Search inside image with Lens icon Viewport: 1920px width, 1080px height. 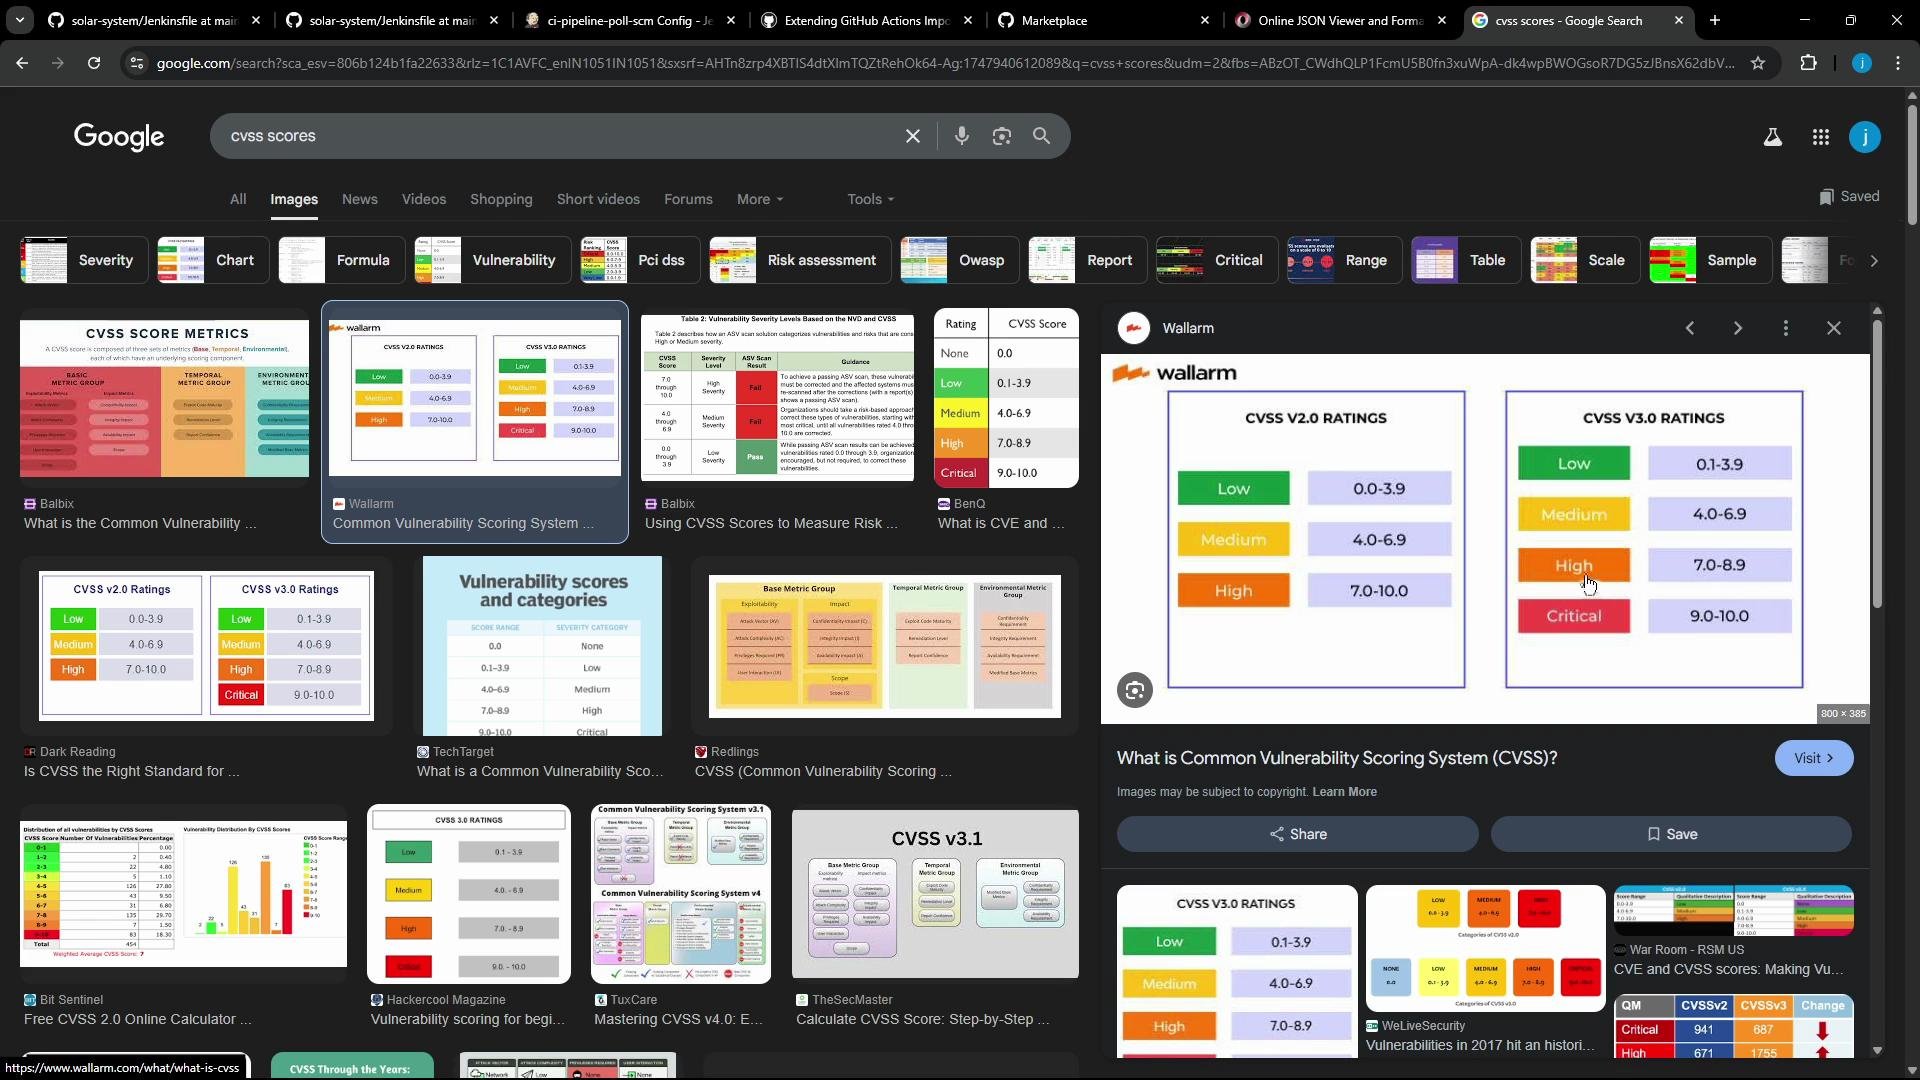coord(1134,690)
